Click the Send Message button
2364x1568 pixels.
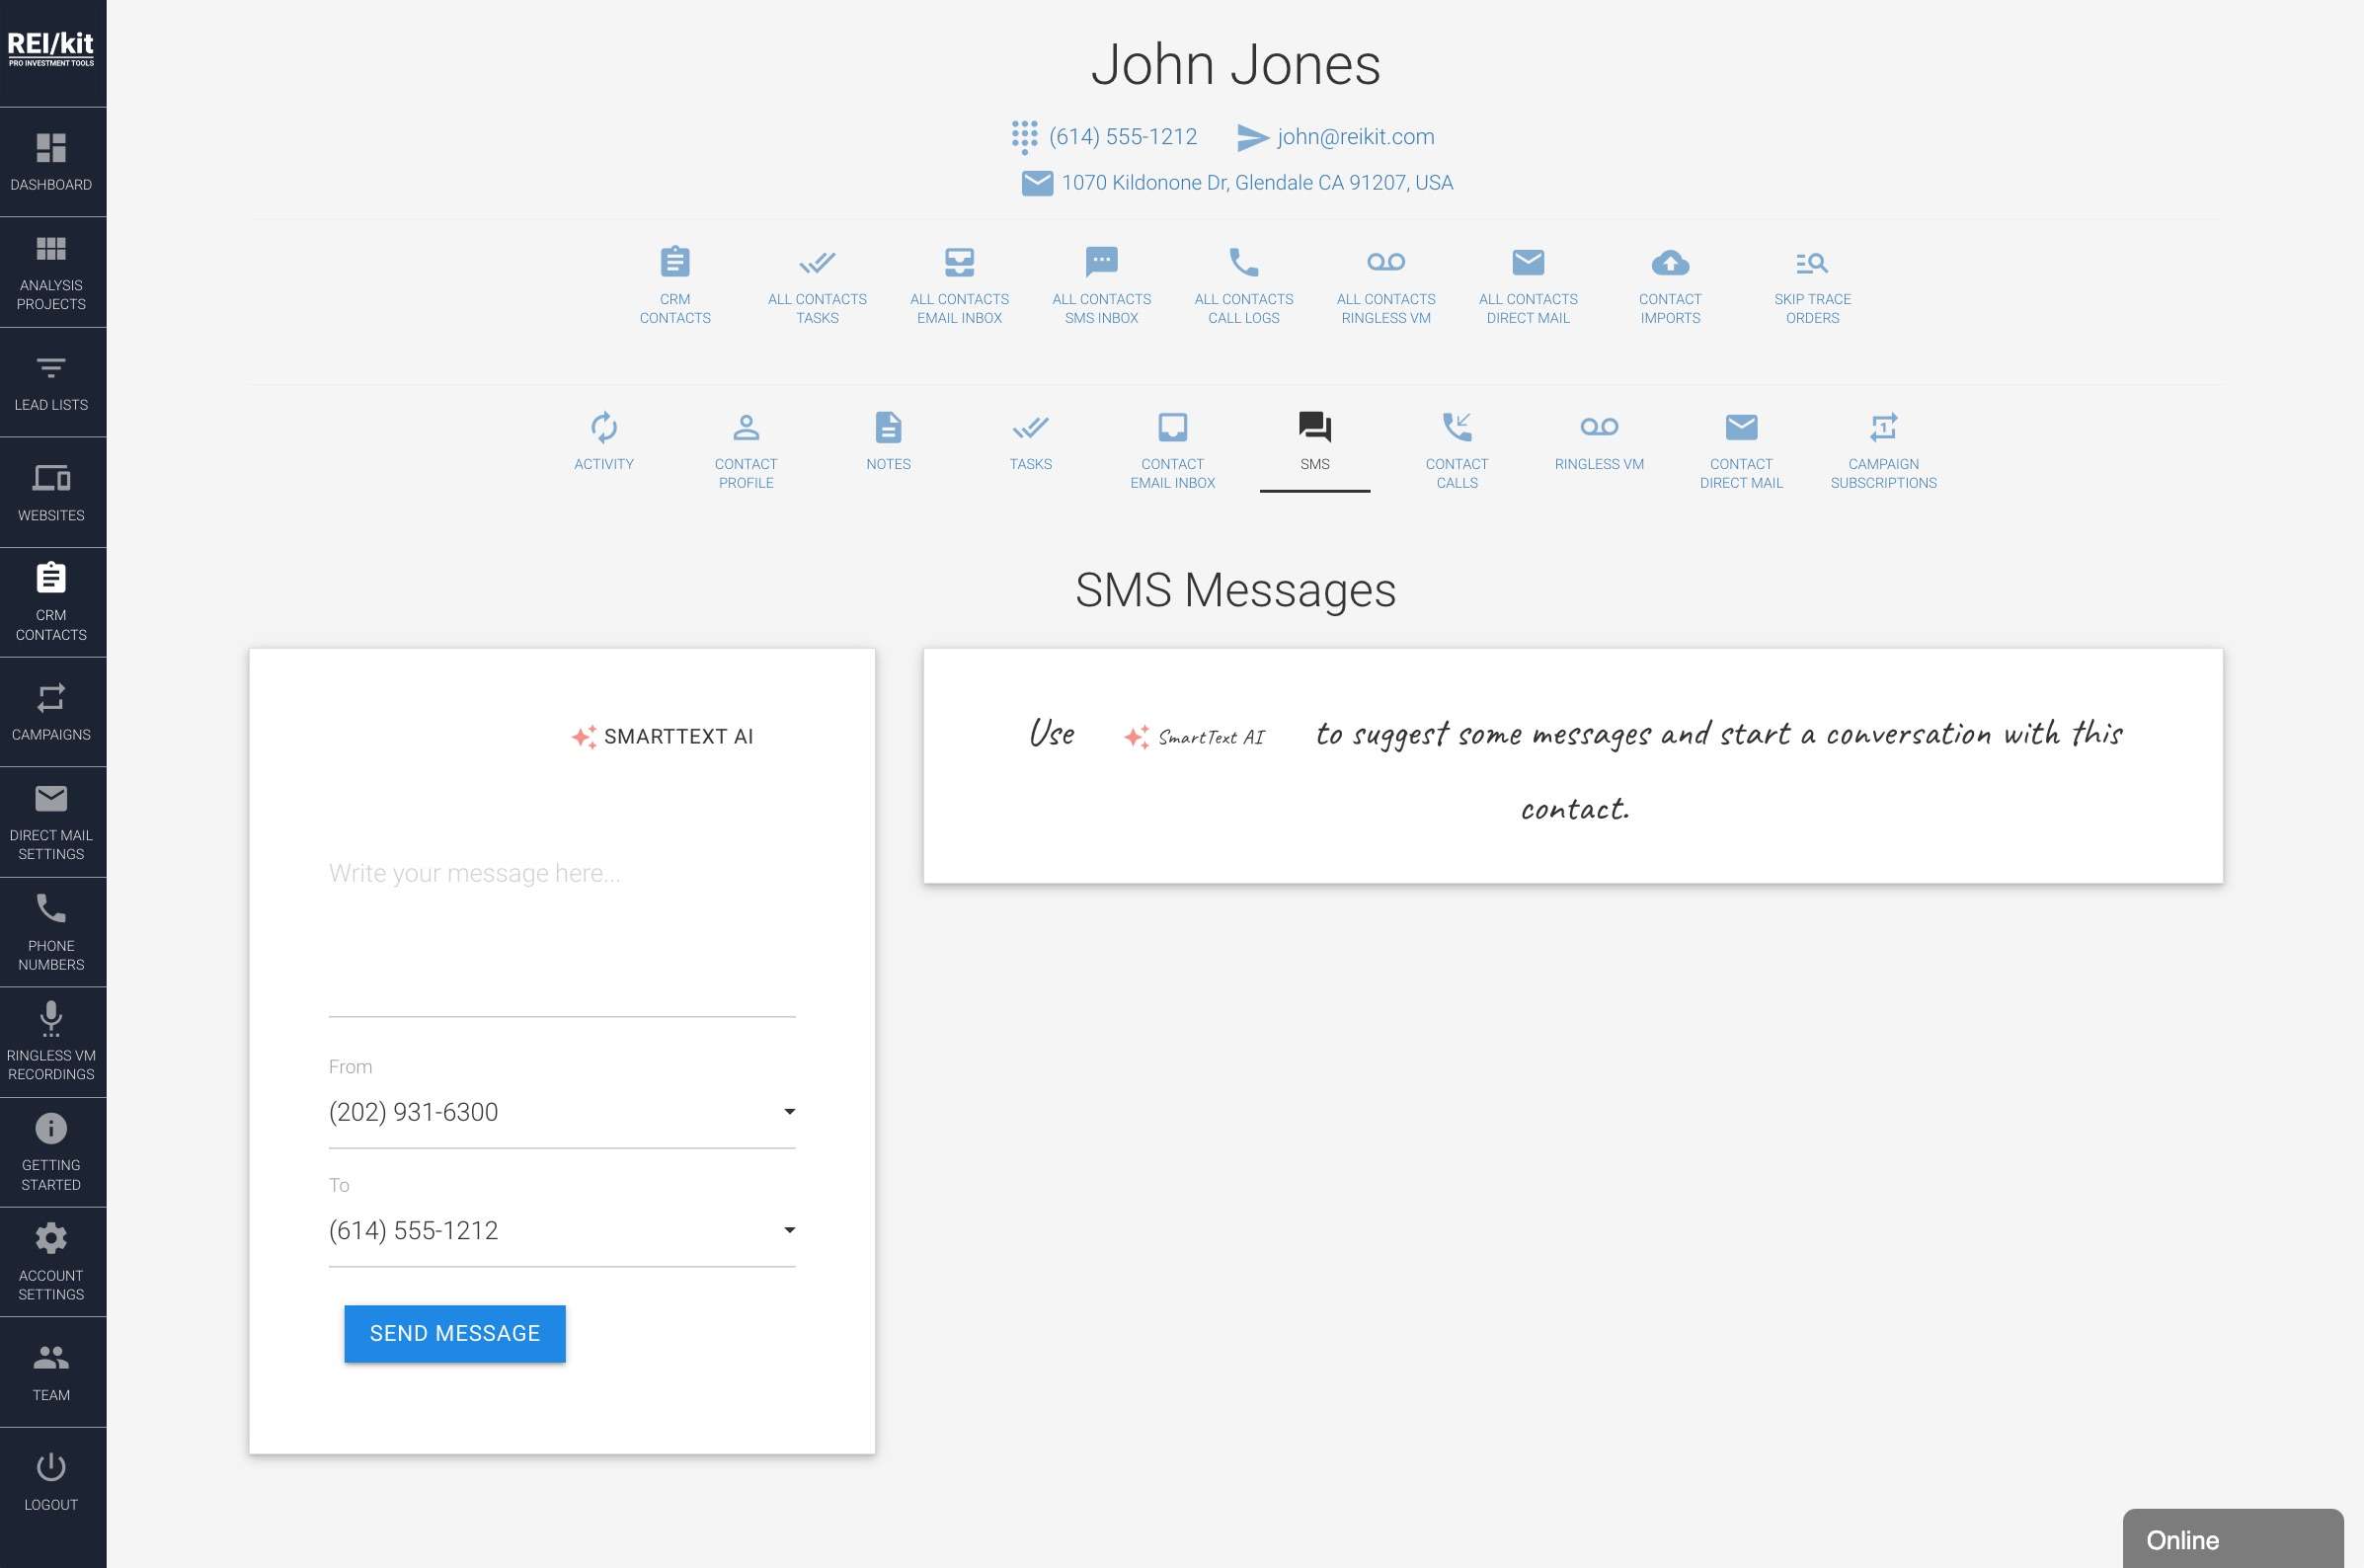pyautogui.click(x=454, y=1333)
